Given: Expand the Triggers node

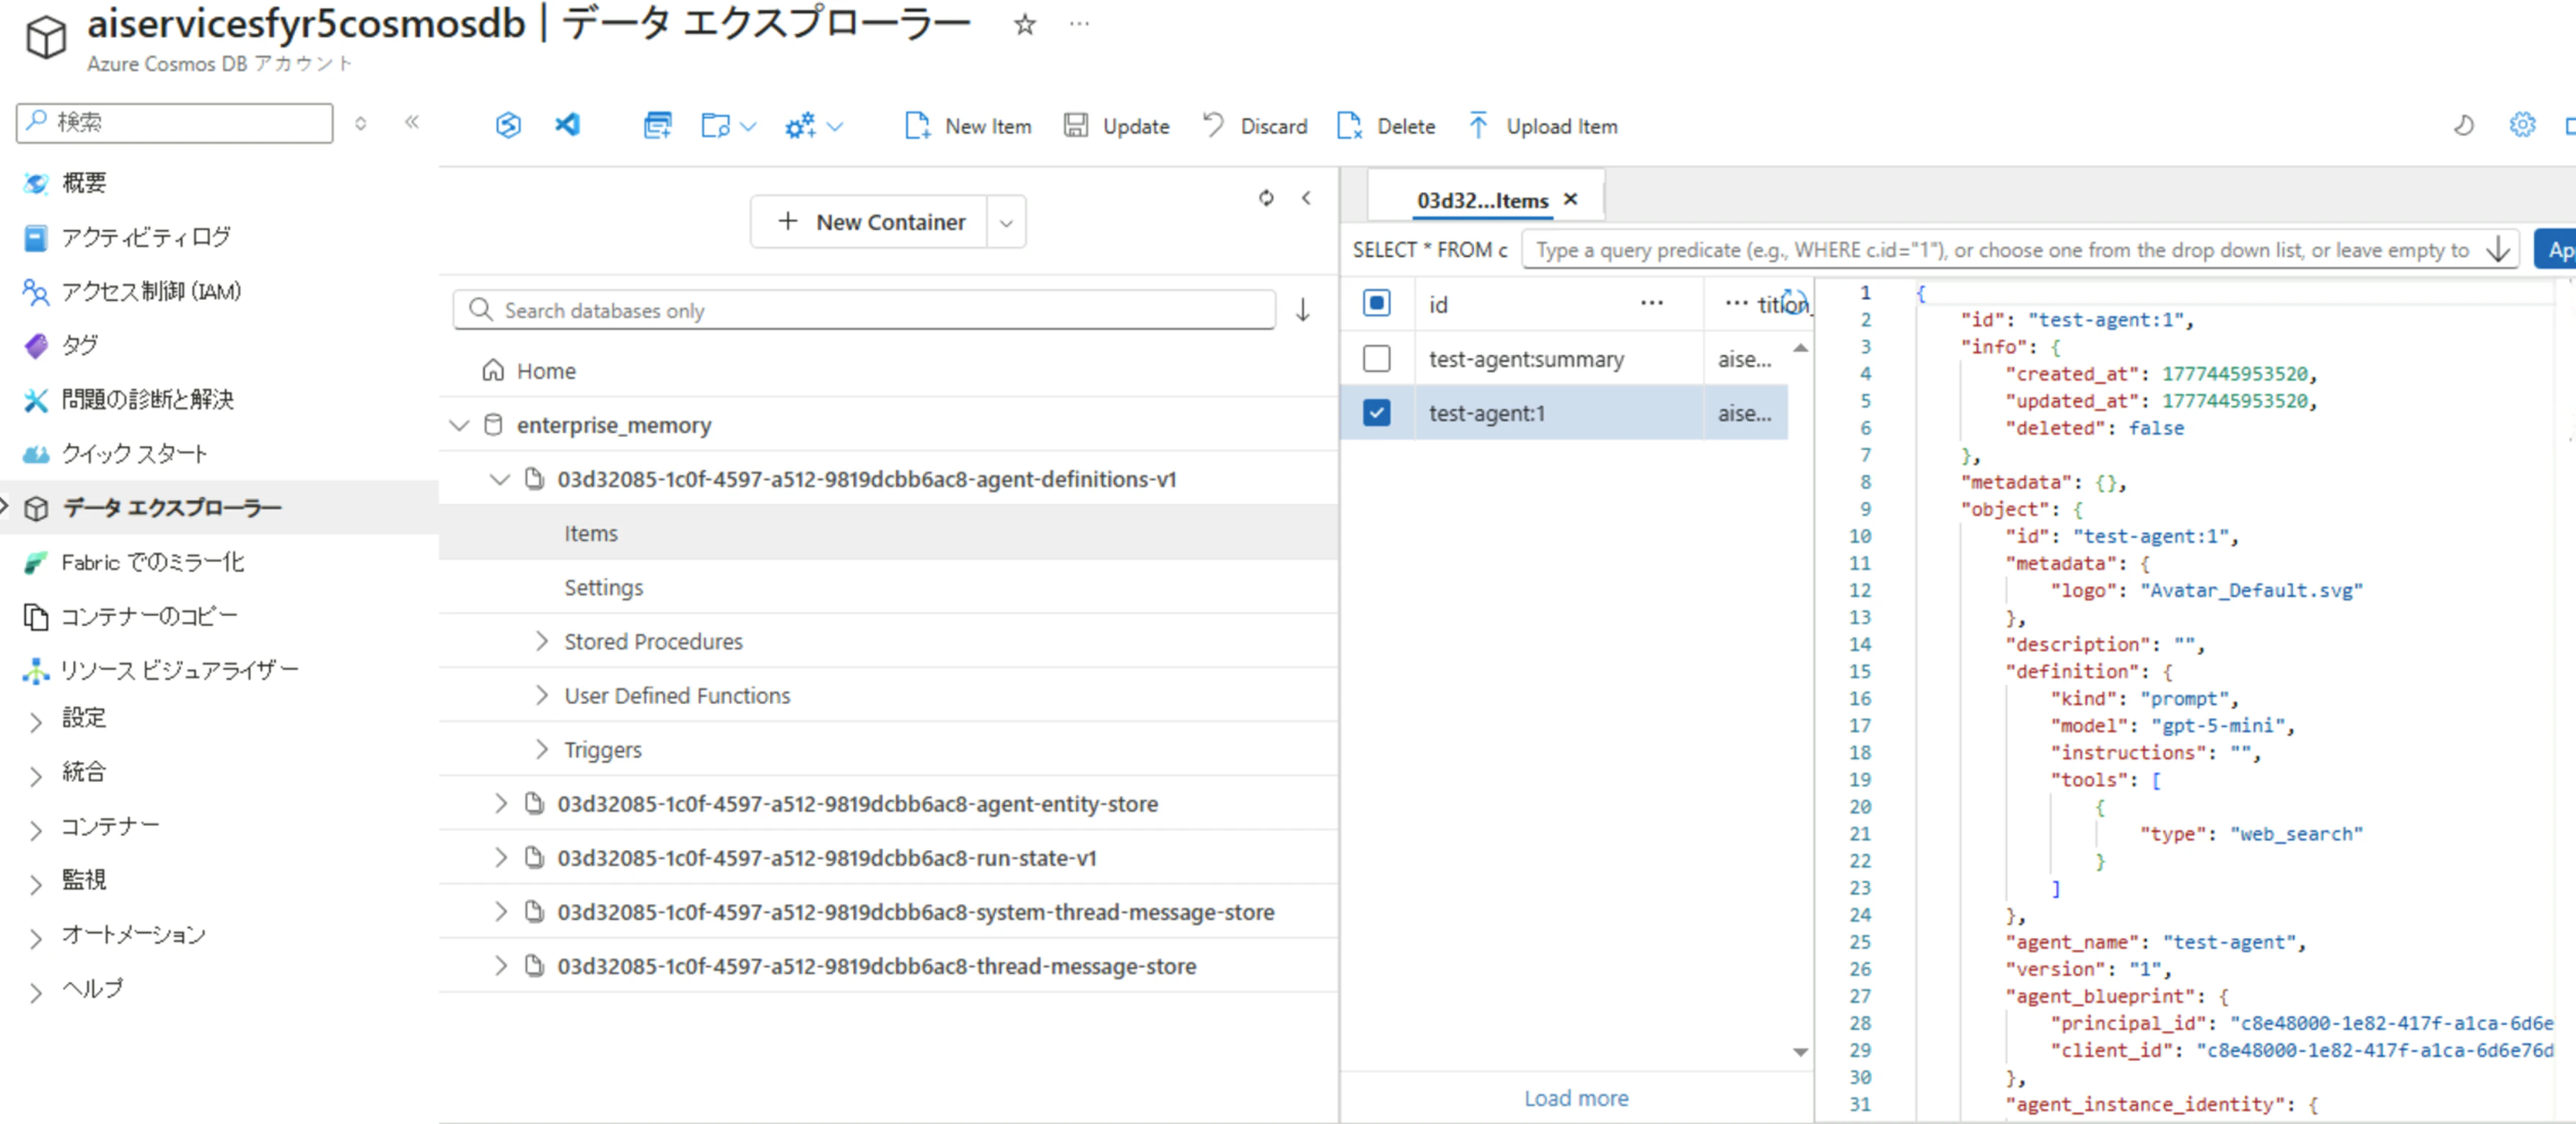Looking at the screenshot, I should 541,749.
